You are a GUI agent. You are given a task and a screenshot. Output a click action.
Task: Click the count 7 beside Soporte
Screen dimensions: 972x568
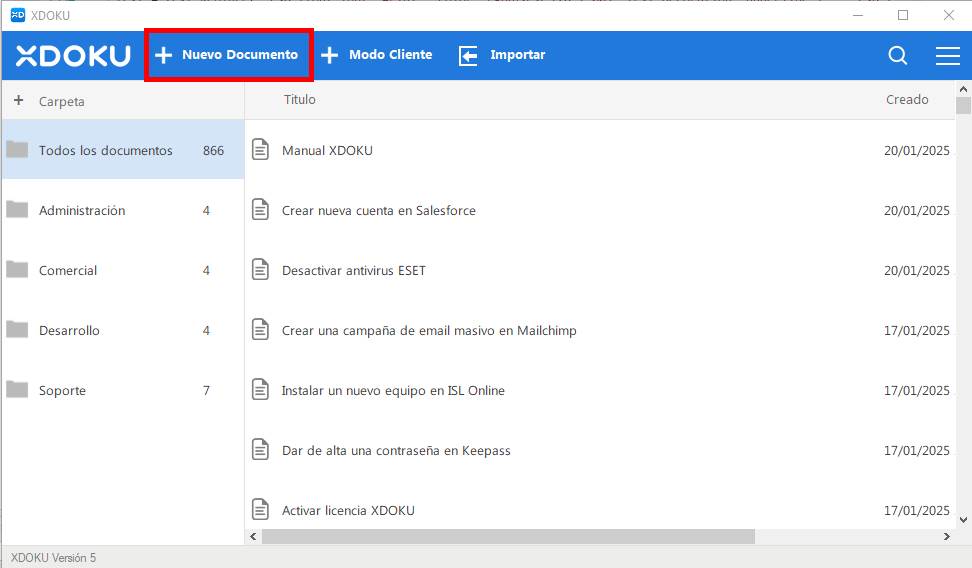pos(206,391)
